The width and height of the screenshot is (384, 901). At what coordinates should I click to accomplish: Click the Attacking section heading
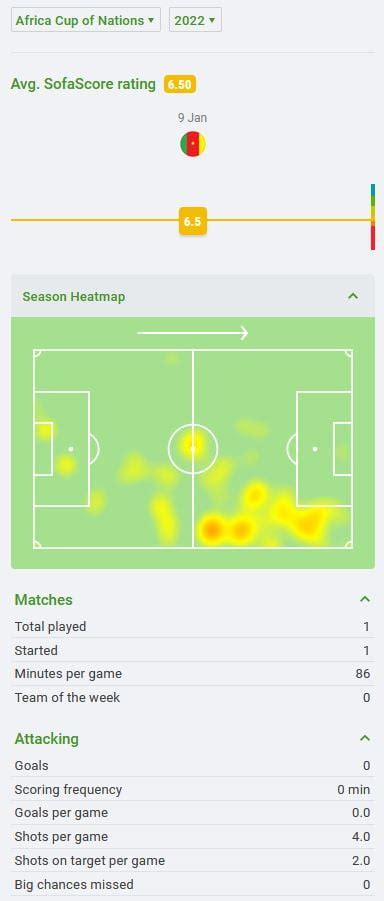click(47, 738)
